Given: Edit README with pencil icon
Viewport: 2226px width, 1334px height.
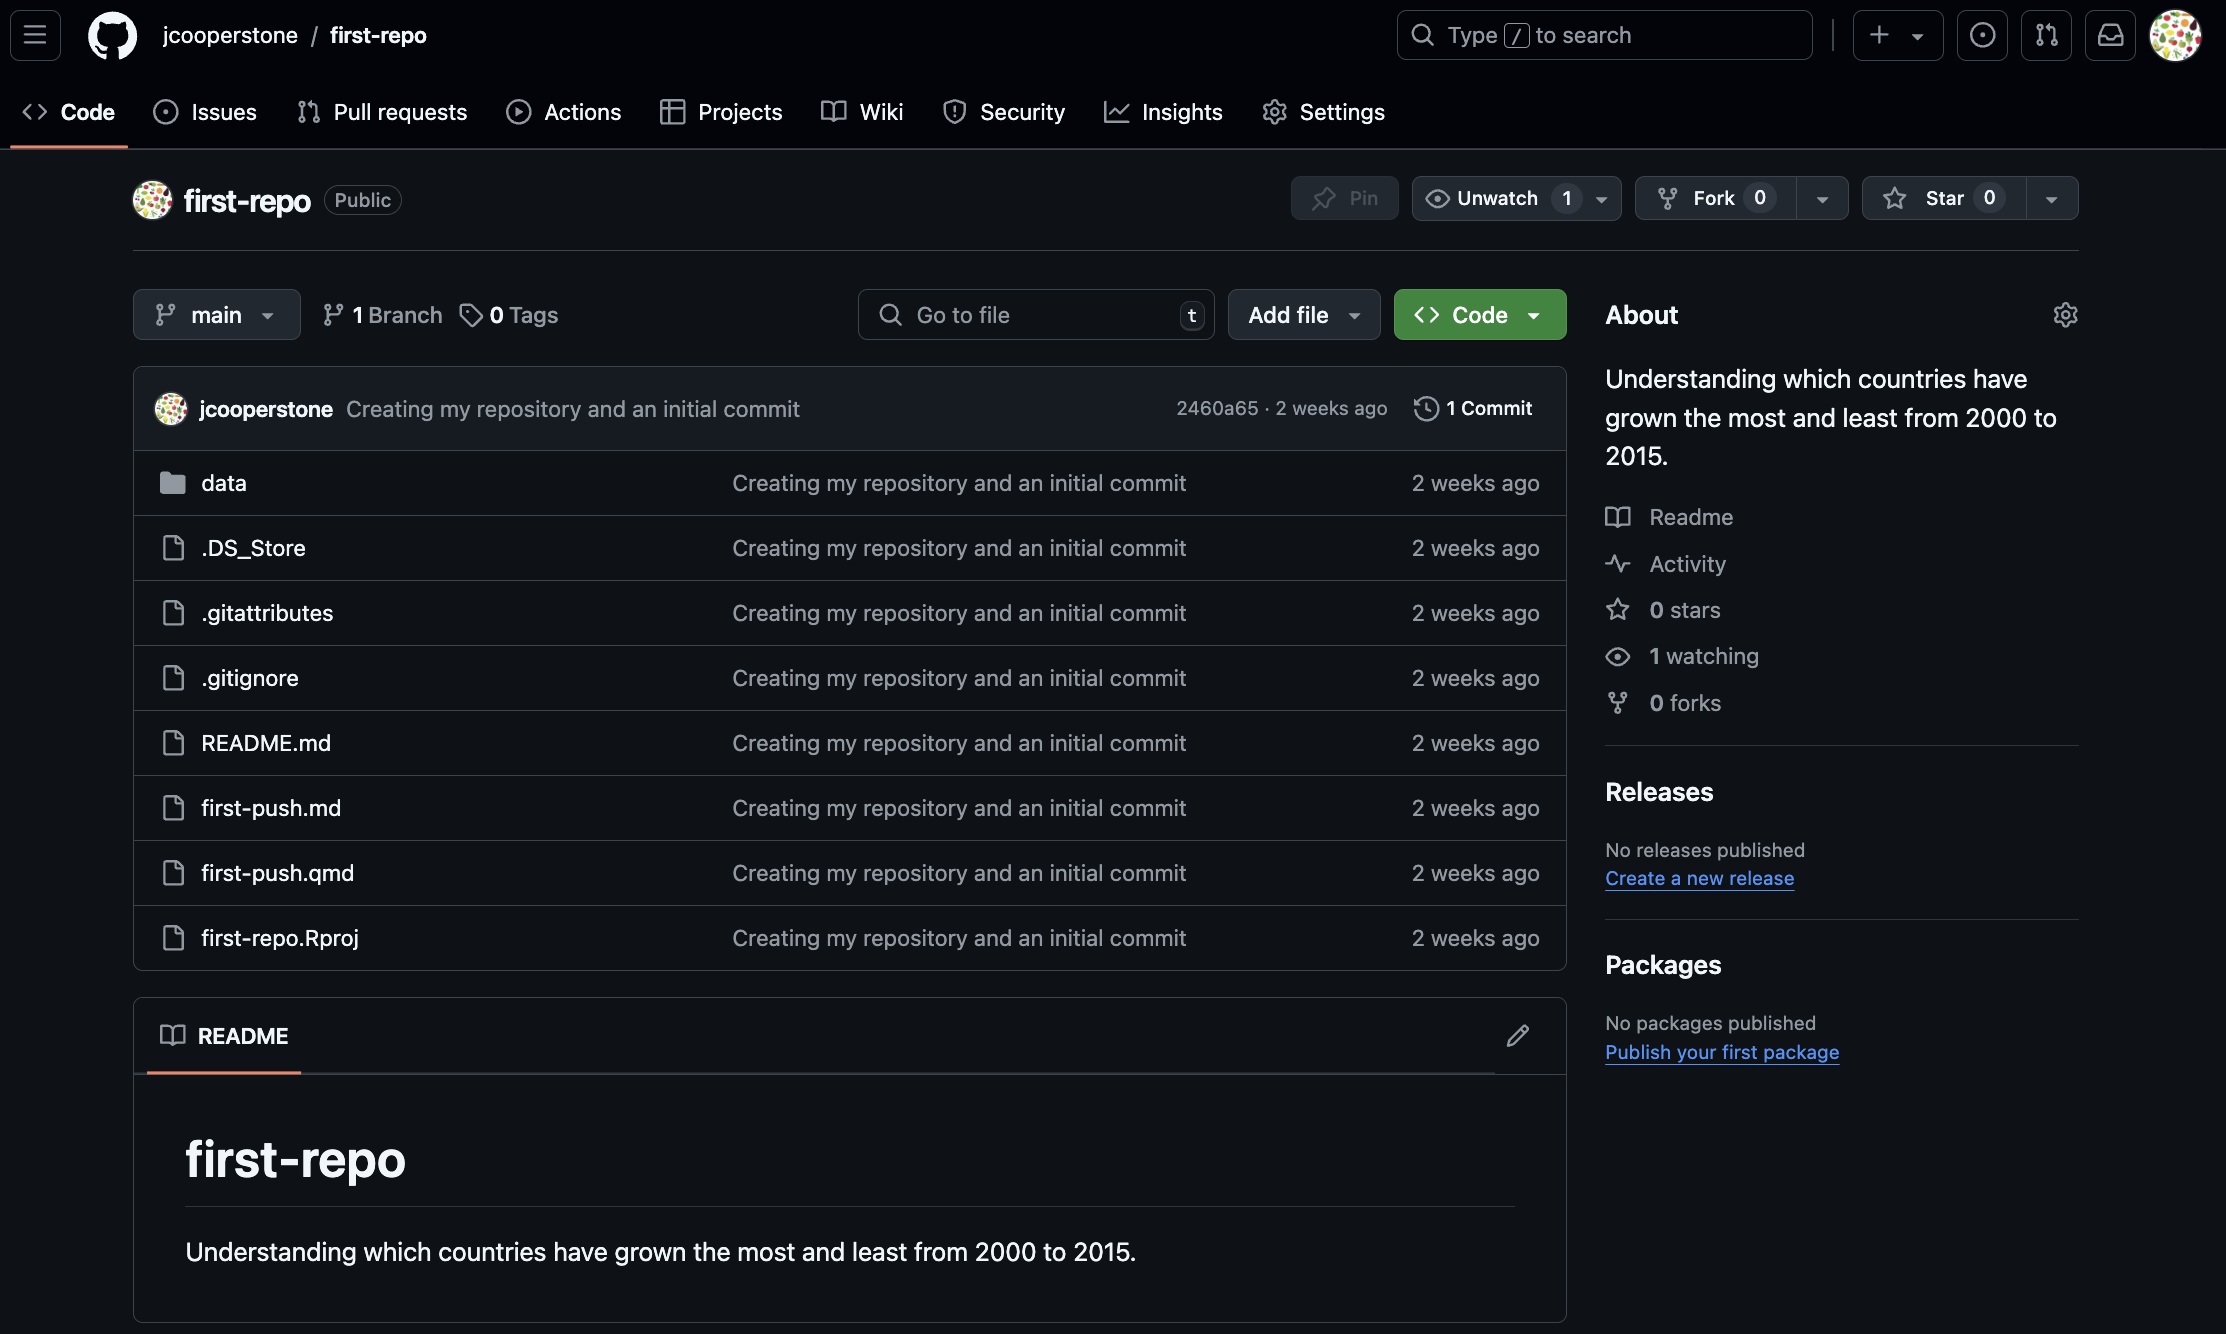Looking at the screenshot, I should pos(1517,1036).
